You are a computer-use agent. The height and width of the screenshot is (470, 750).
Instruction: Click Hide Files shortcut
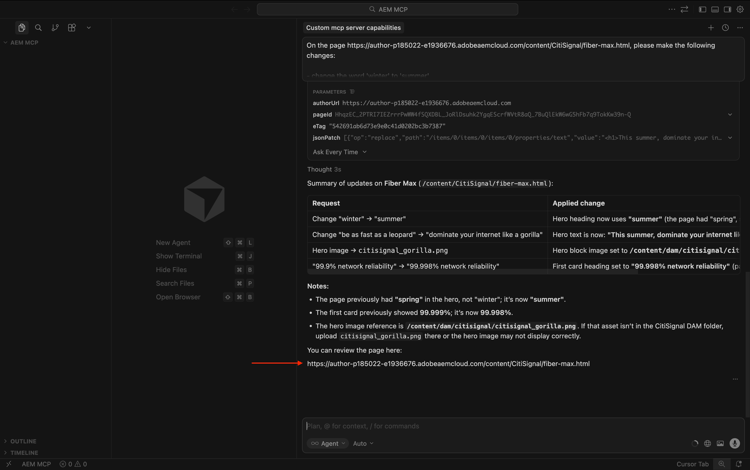pos(204,270)
